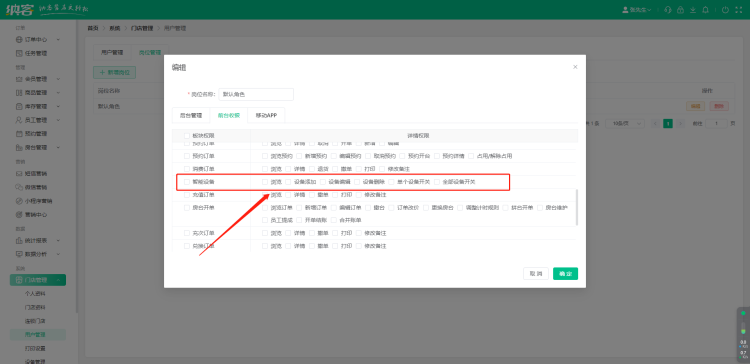Click the 前往 page number input
Viewport: 750px width, 364px height.
click(x=717, y=123)
